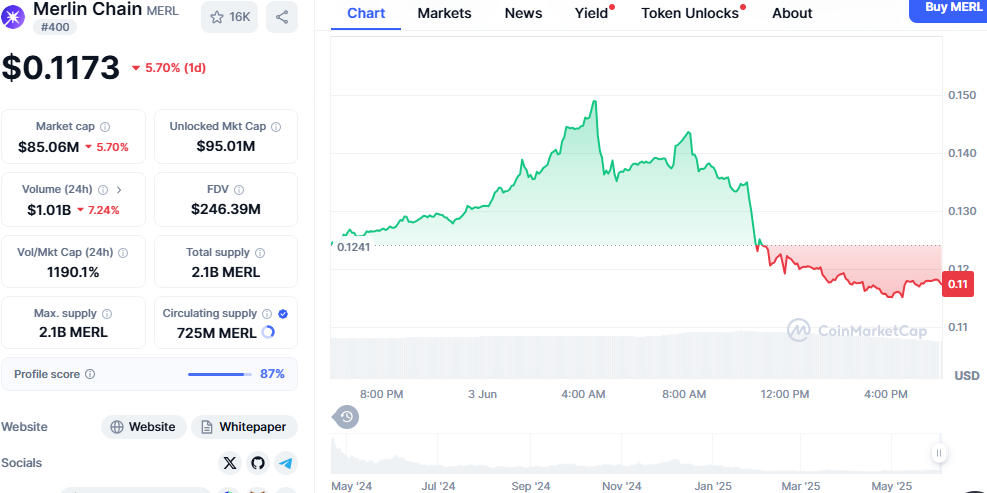The width and height of the screenshot is (987, 493).
Task: Click the MERL ticker symbol text
Action: [162, 11]
